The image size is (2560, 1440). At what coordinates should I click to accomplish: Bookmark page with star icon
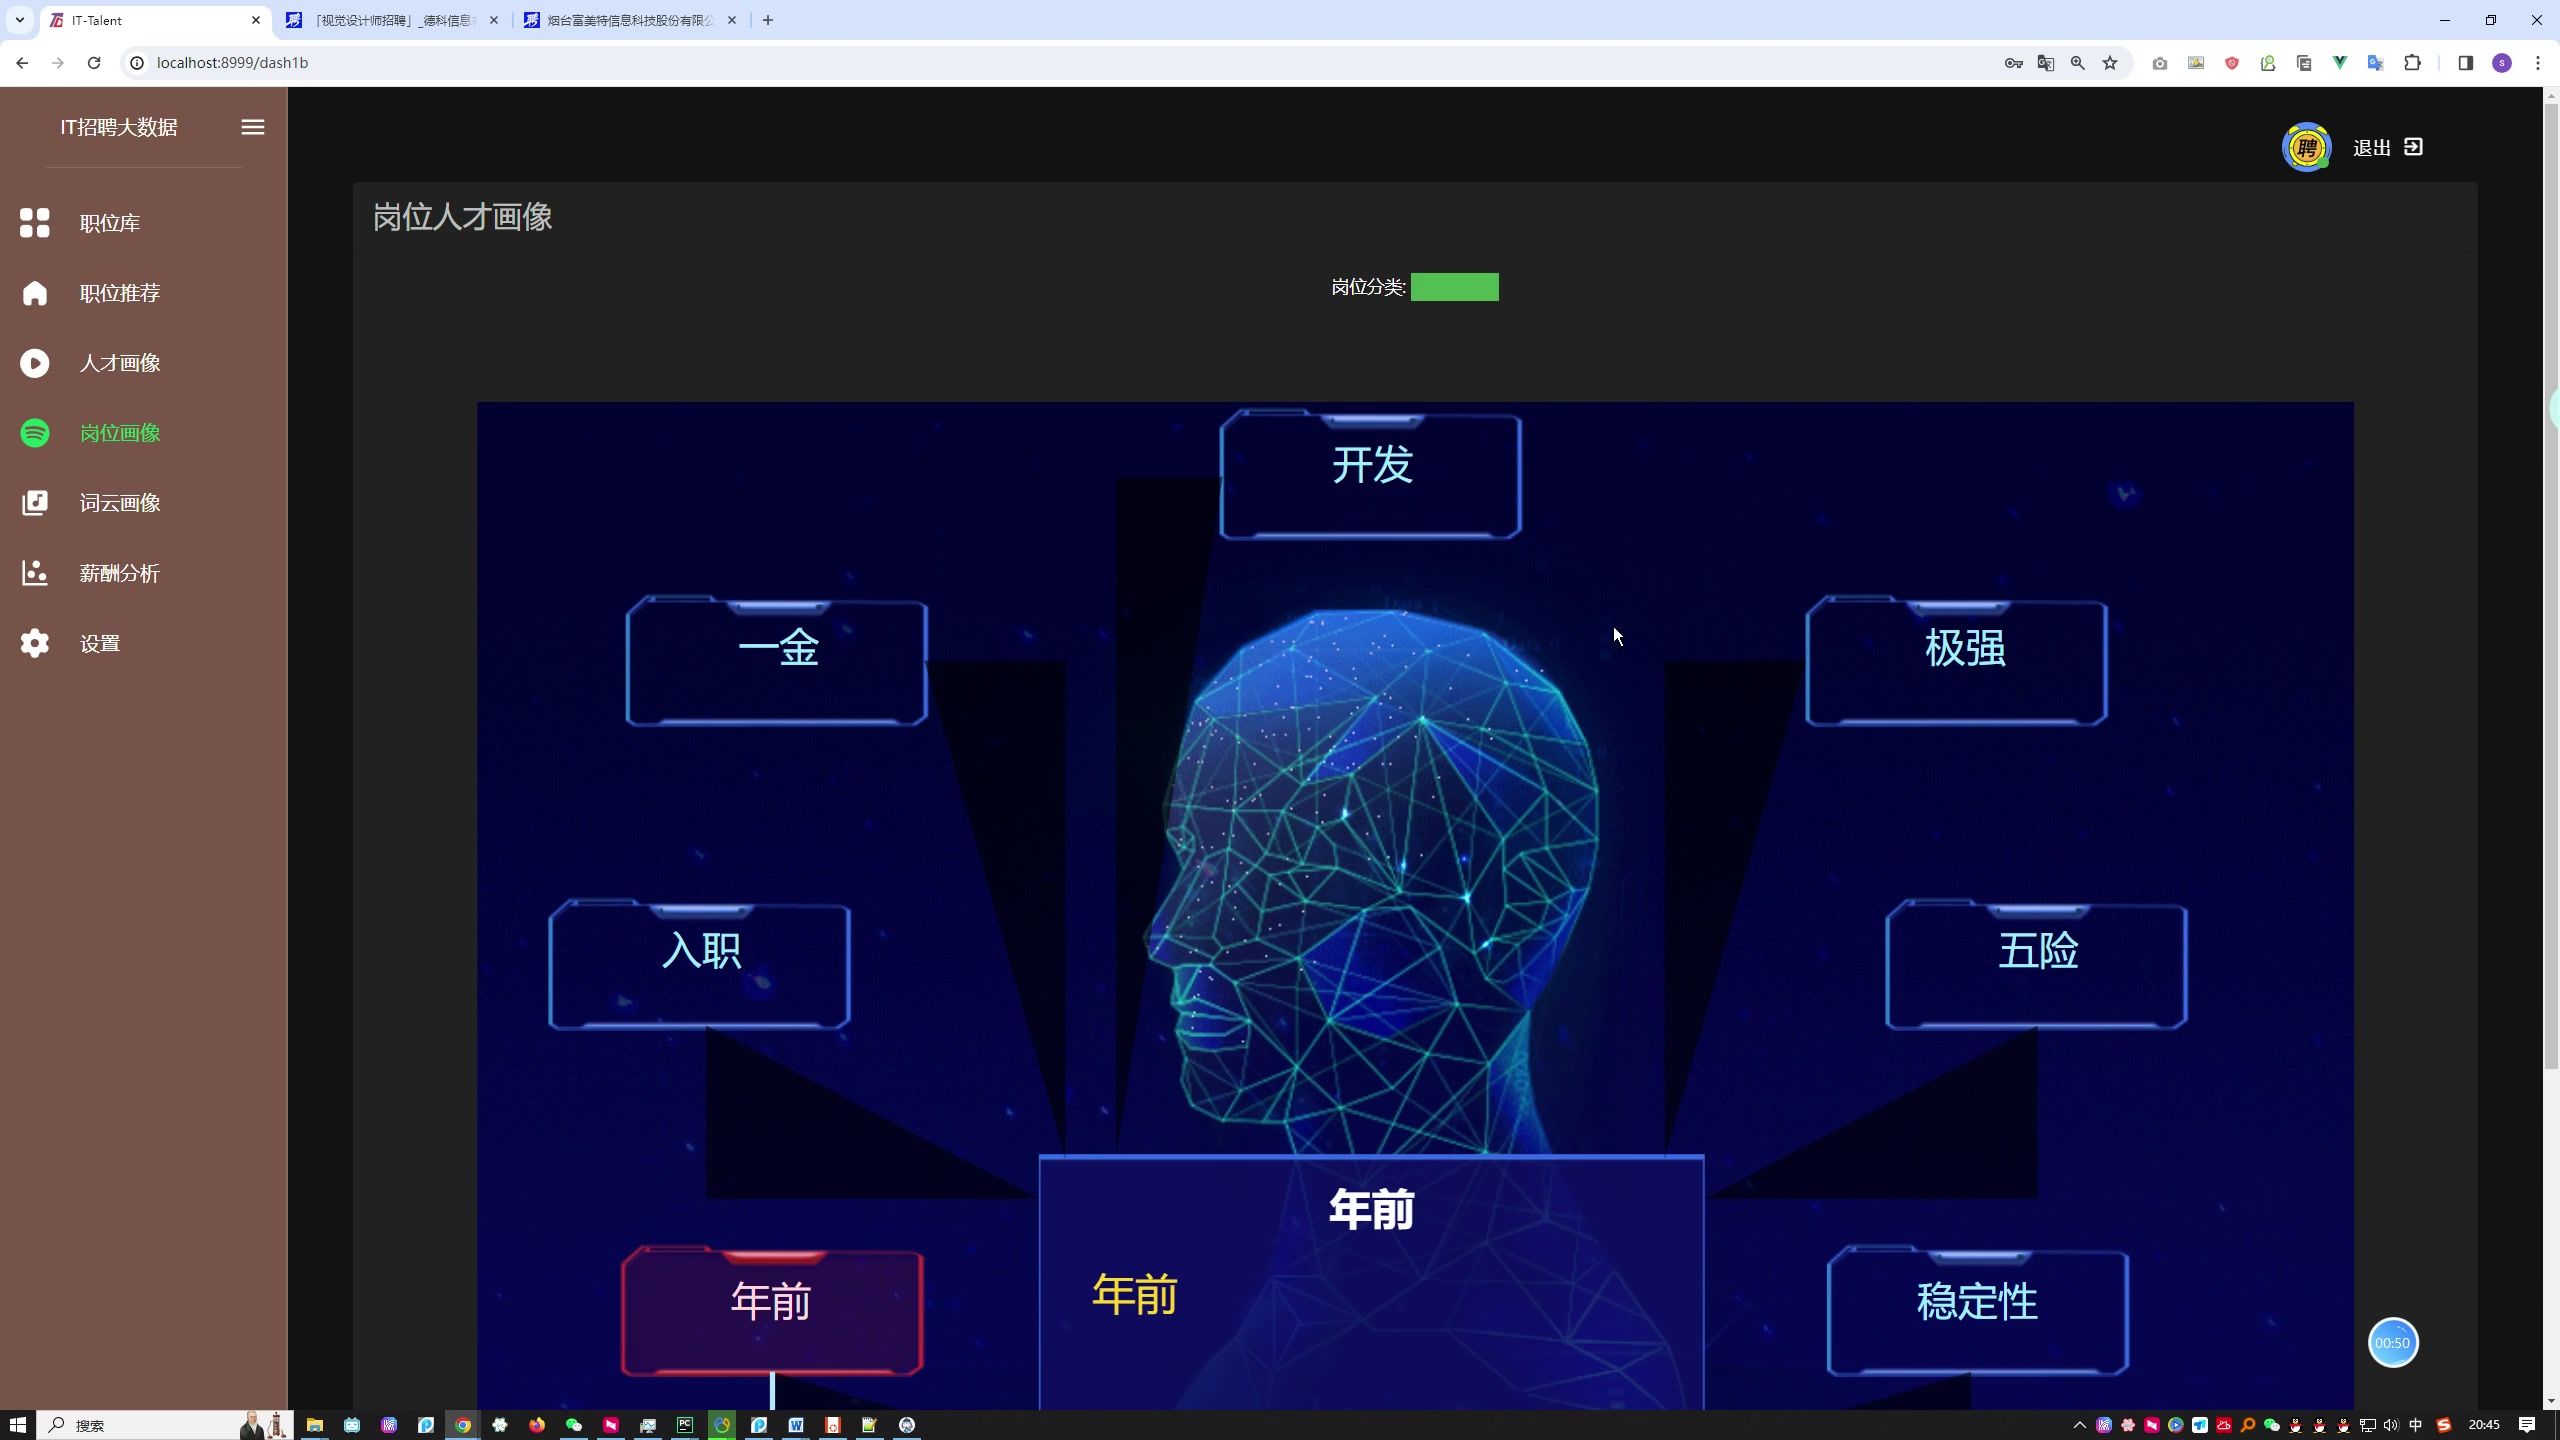click(2110, 63)
